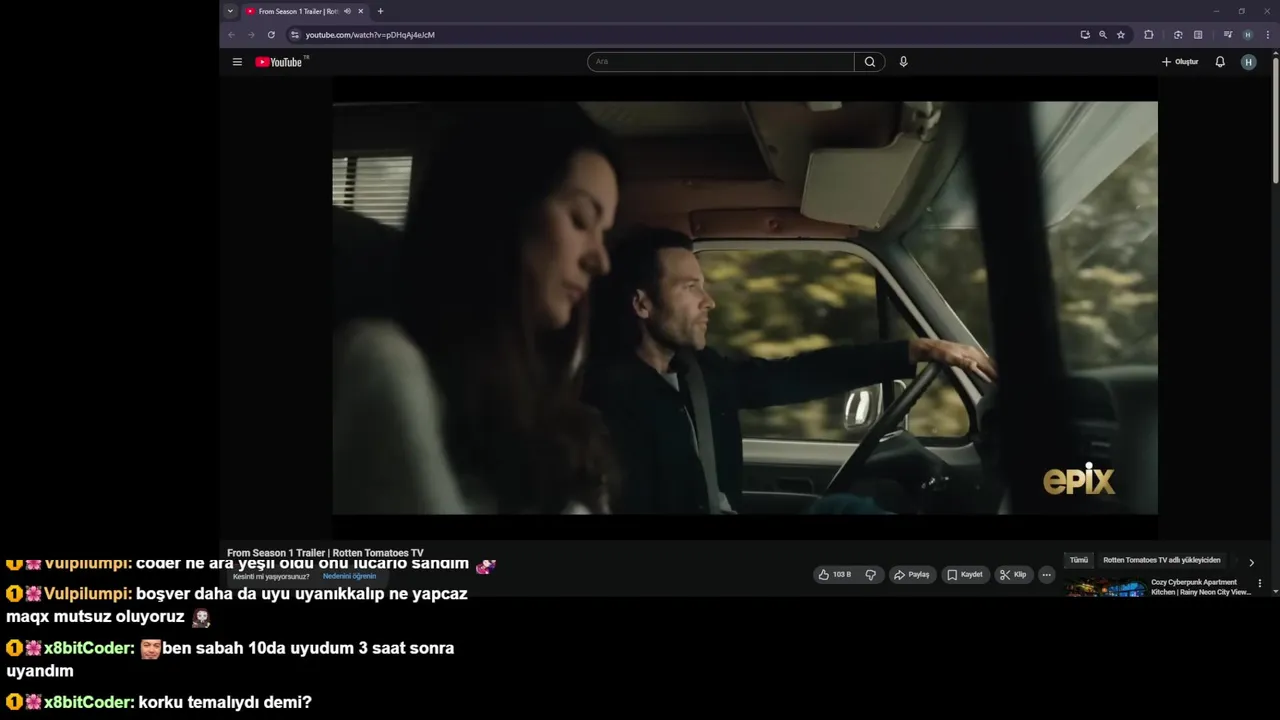Open the browser extensions puzzle icon
The height and width of the screenshot is (720, 1280).
pyautogui.click(x=1148, y=35)
